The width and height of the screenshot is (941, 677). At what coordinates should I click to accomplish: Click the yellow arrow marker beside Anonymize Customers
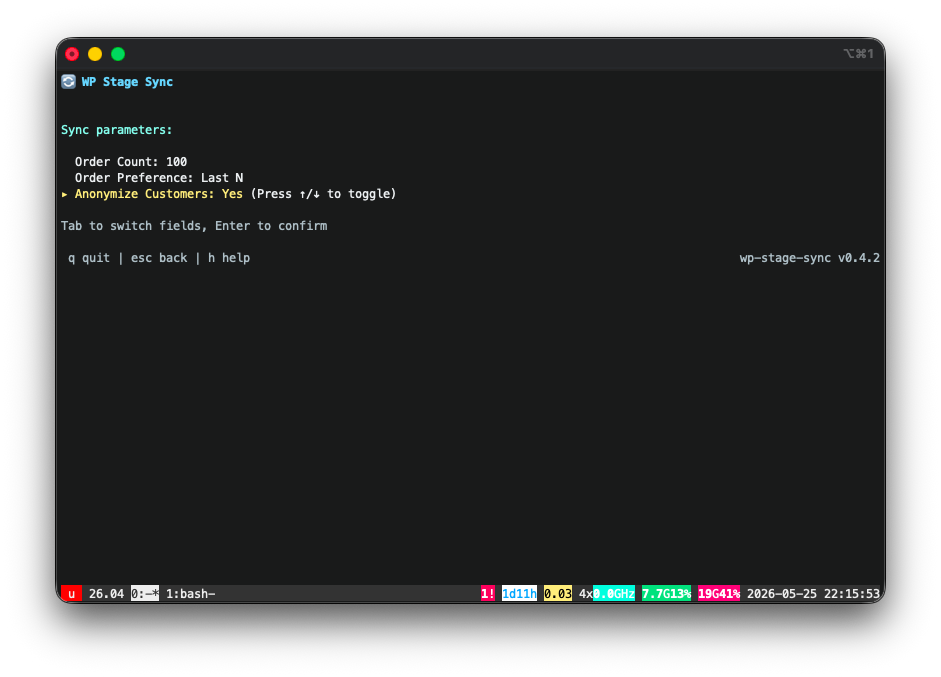pos(64,194)
